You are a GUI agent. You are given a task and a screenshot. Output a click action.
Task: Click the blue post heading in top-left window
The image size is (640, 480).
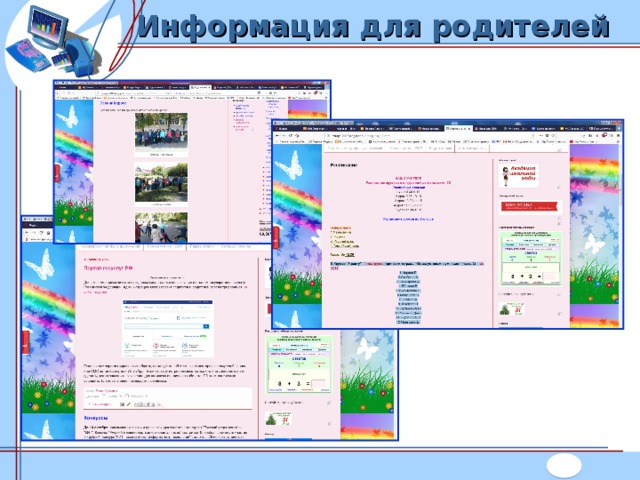tap(113, 103)
